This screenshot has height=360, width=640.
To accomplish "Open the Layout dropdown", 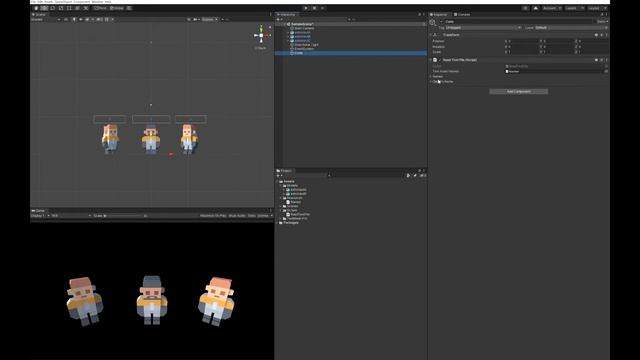I will click(596, 8).
